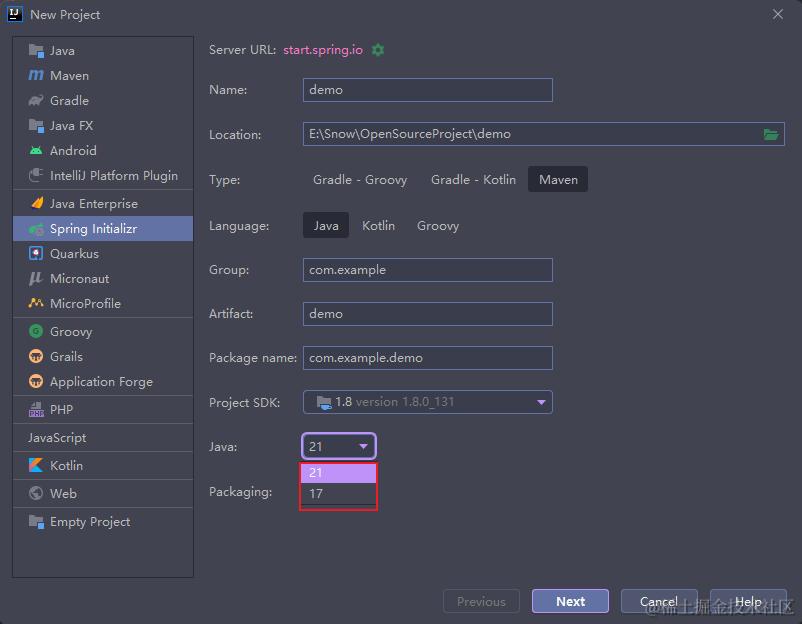
Task: Open the Project SDK dropdown
Action: (428, 402)
